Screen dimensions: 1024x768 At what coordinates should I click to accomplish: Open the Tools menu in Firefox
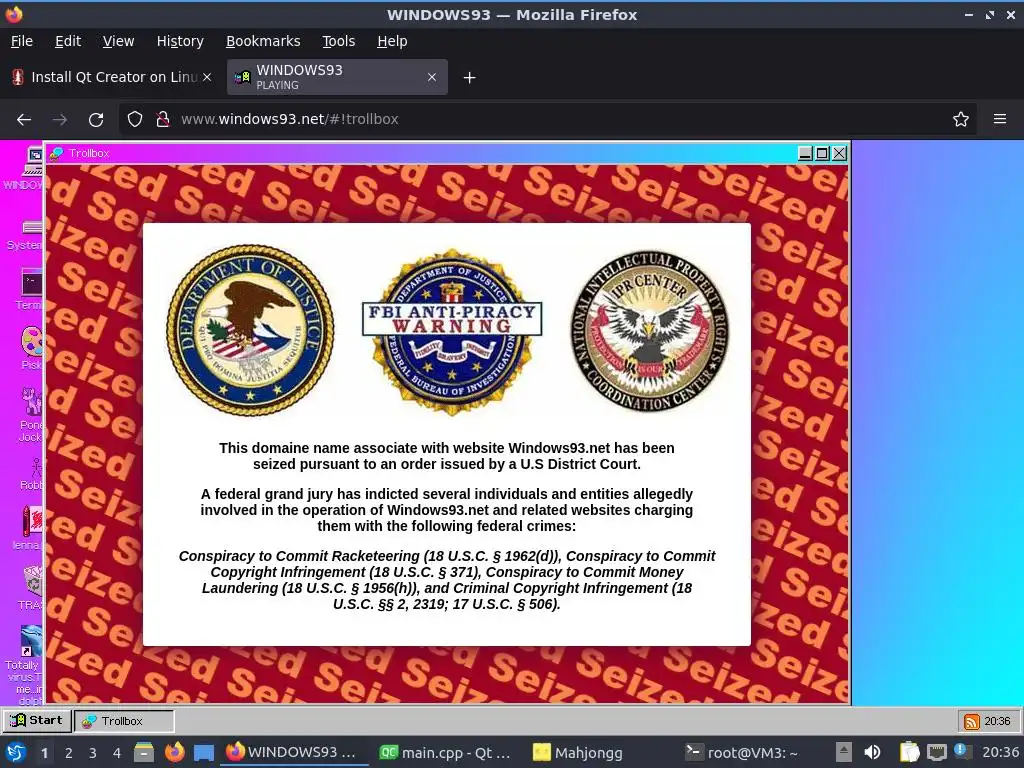click(x=338, y=41)
